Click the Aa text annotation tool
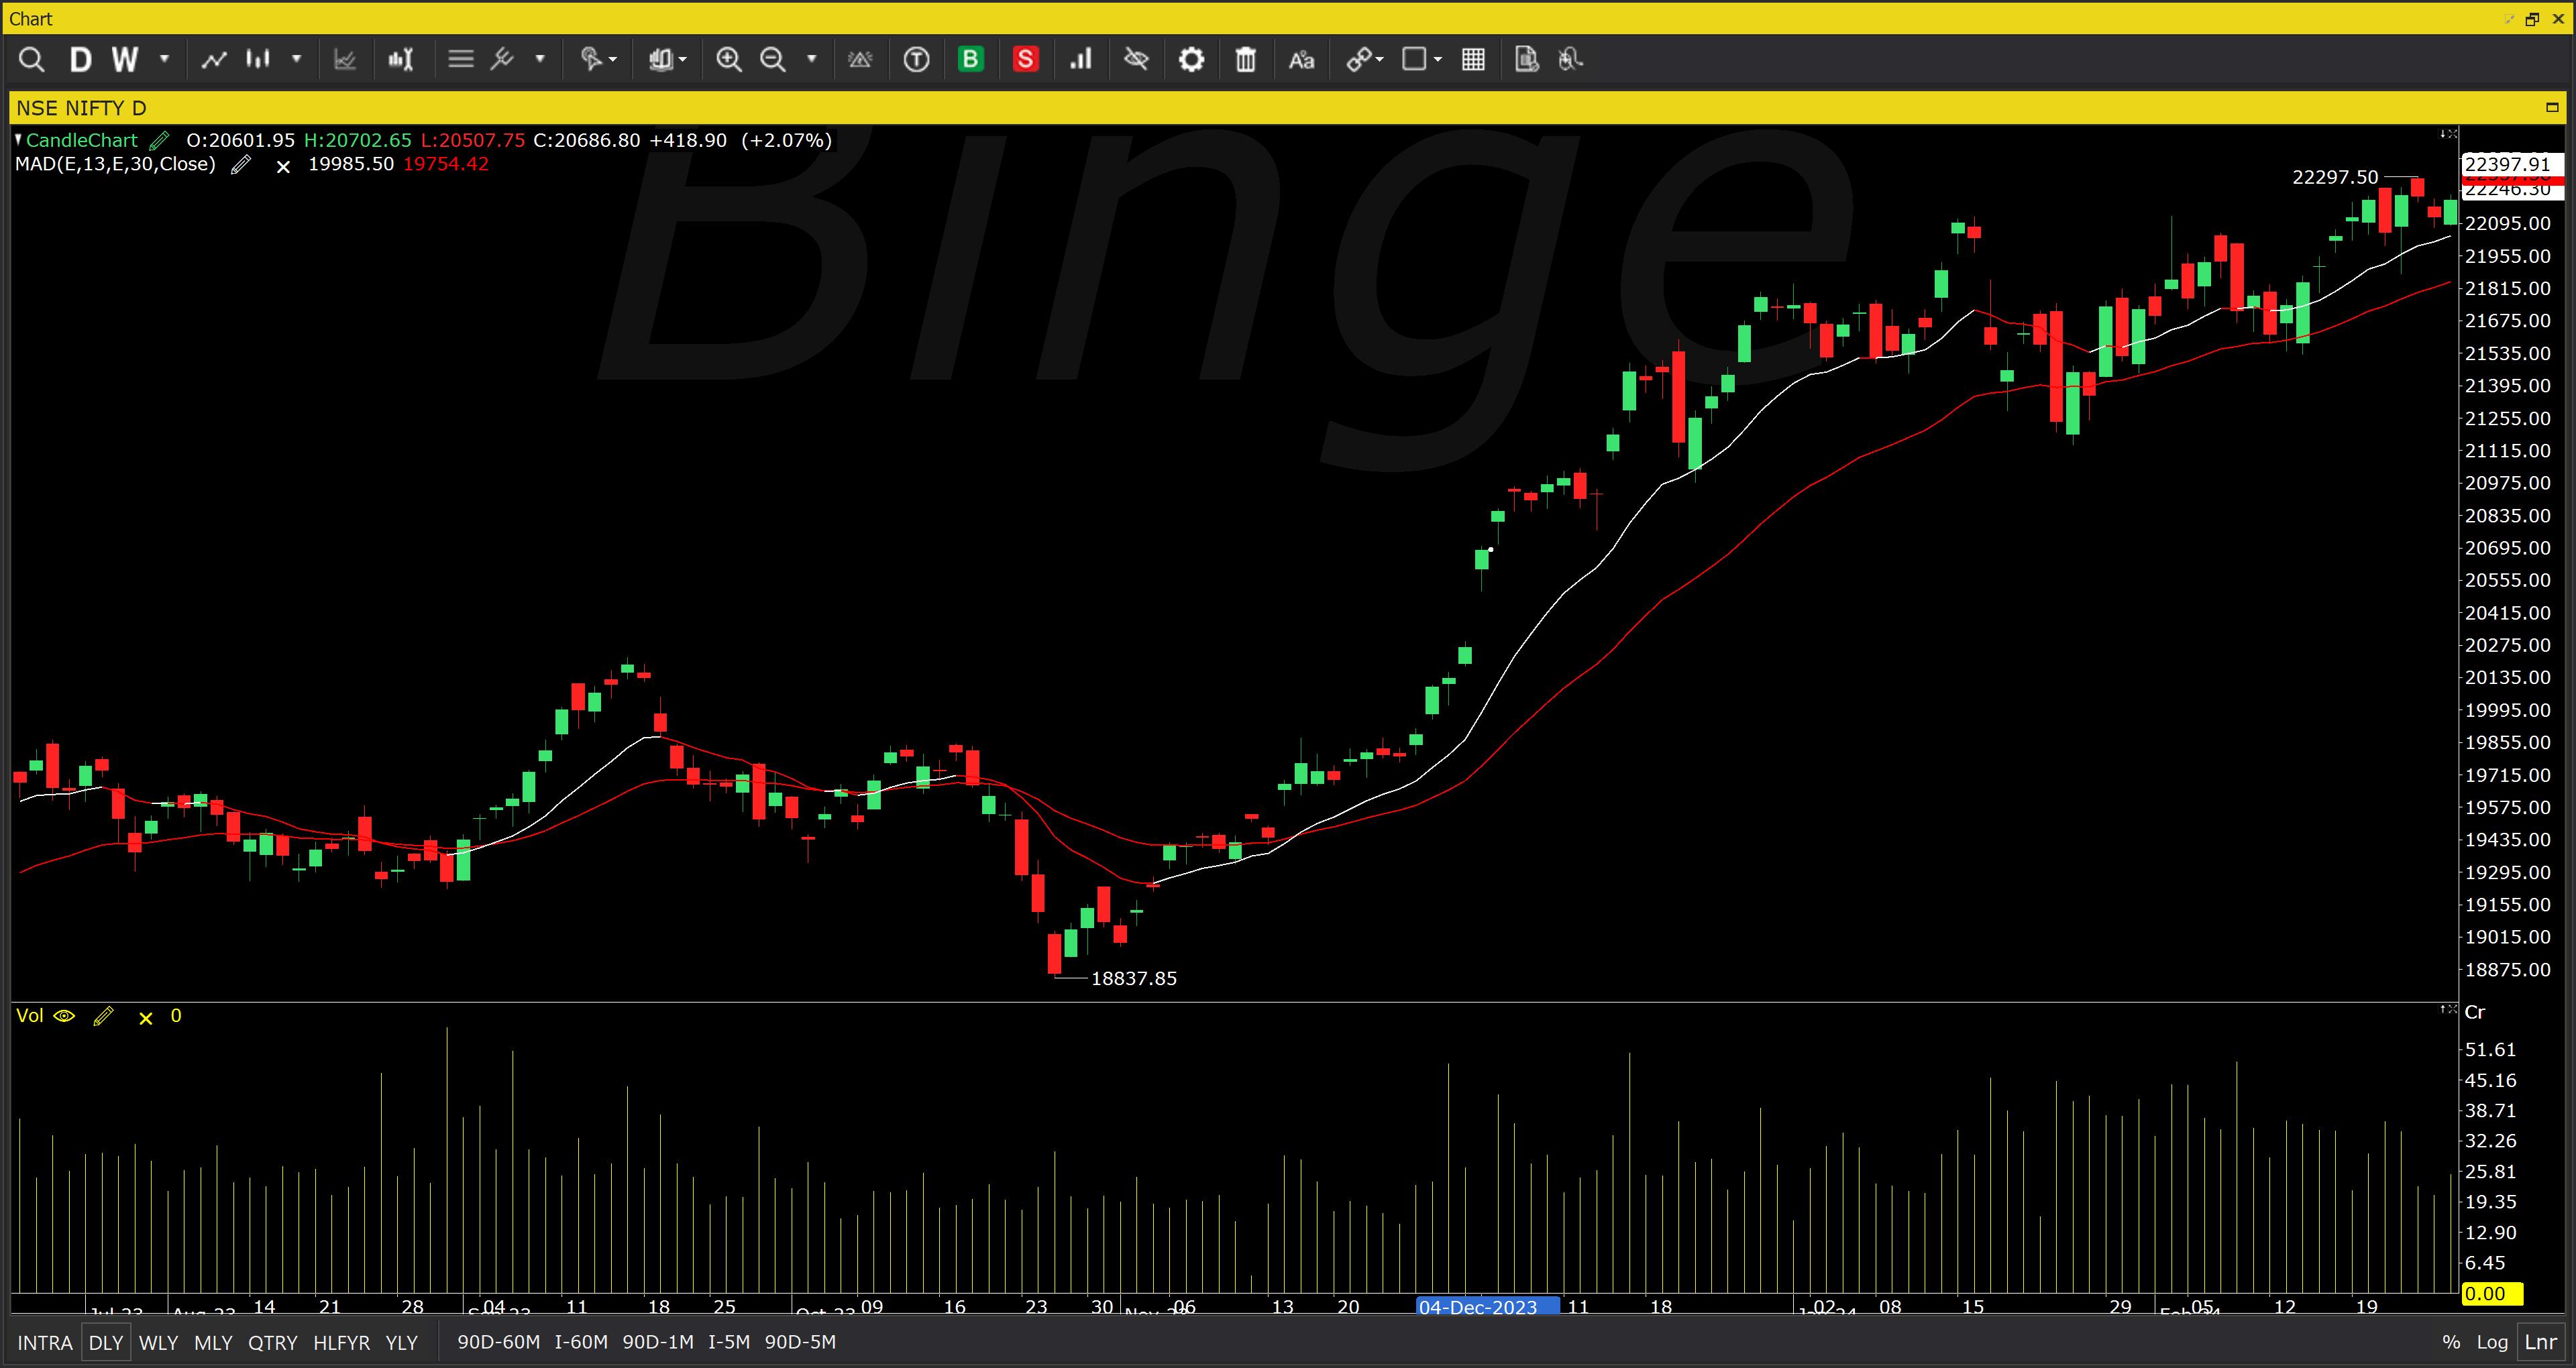Image resolution: width=2576 pixels, height=1368 pixels. point(1301,60)
